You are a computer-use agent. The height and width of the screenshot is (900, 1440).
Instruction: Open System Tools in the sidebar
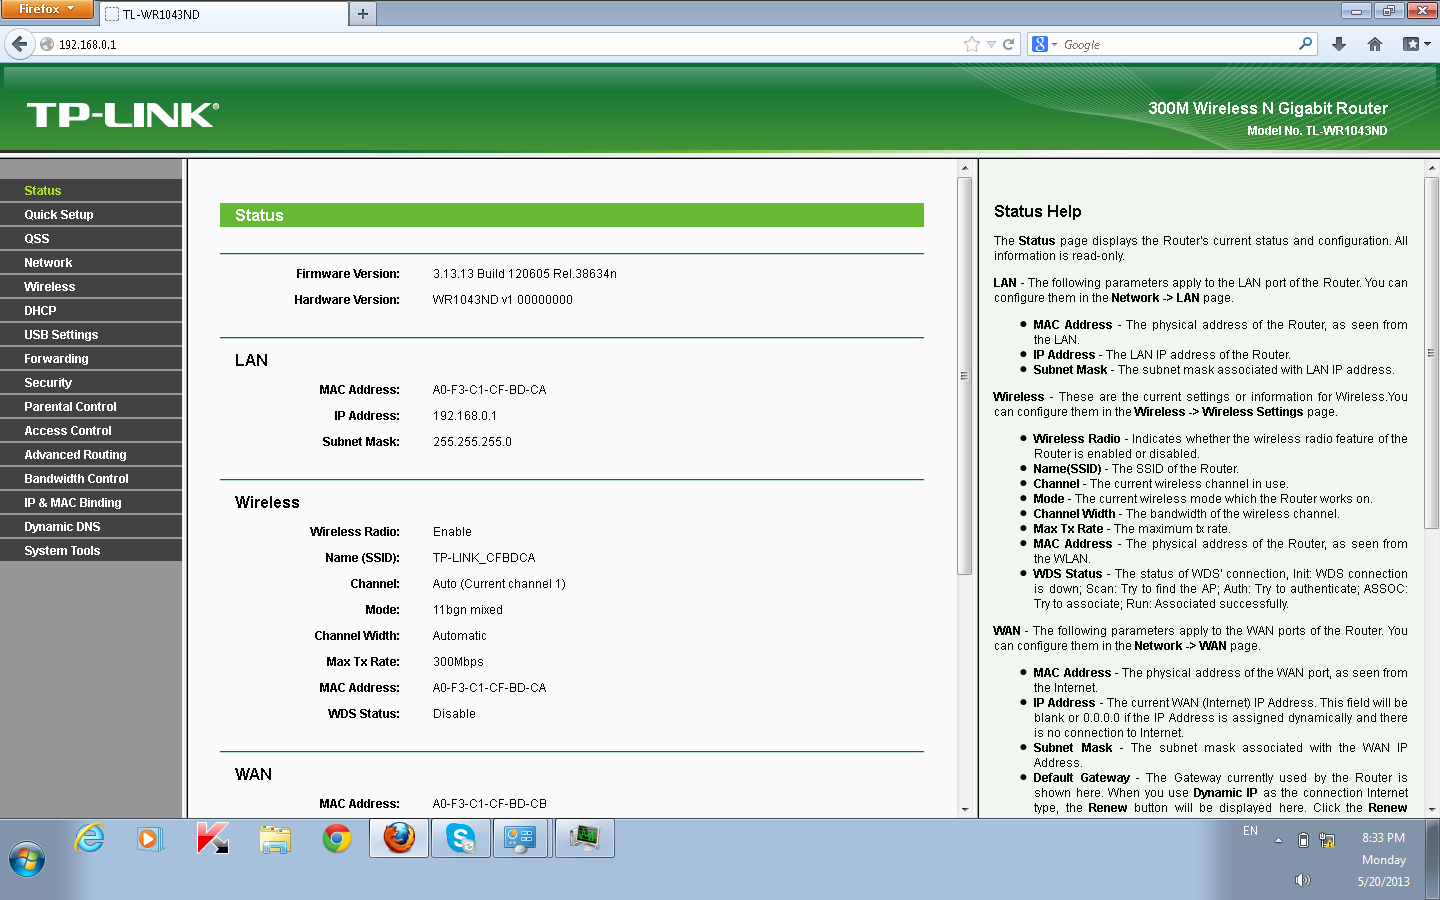pyautogui.click(x=91, y=550)
